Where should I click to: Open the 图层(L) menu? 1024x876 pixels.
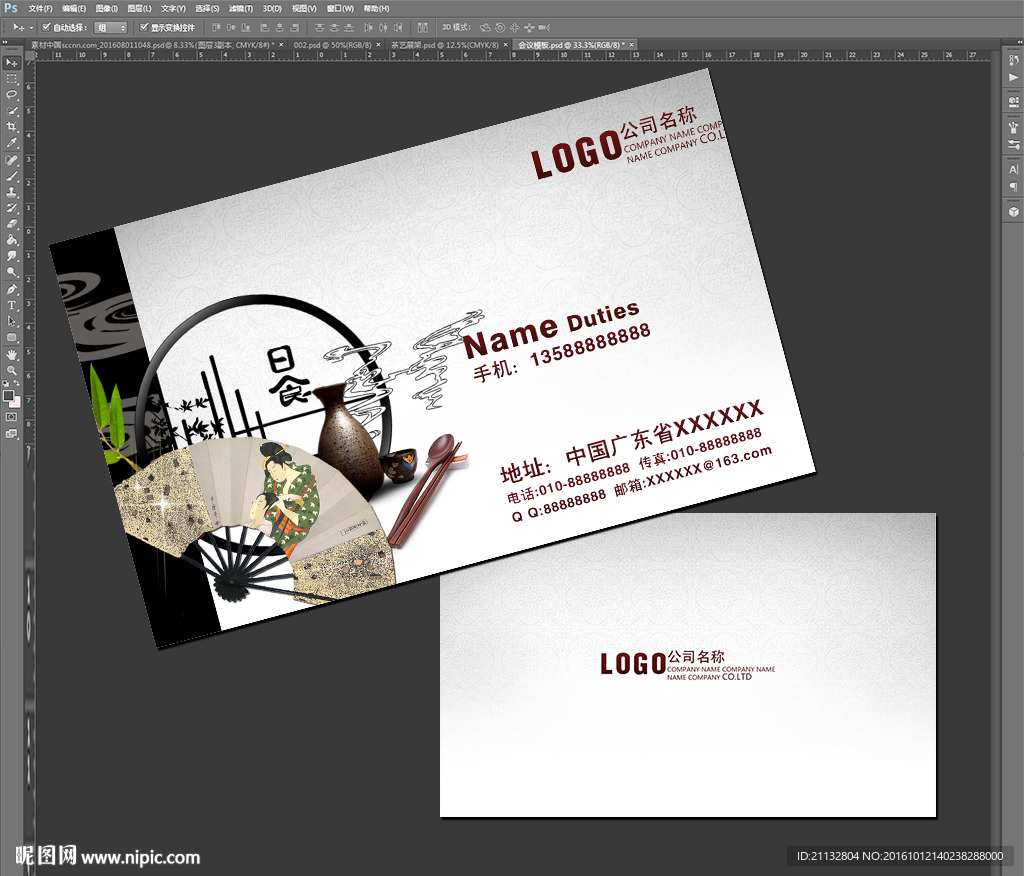139,8
